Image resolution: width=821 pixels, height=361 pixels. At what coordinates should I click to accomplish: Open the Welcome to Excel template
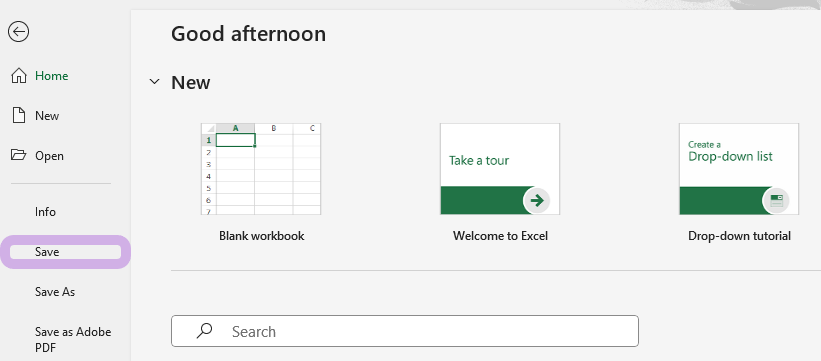click(x=500, y=169)
